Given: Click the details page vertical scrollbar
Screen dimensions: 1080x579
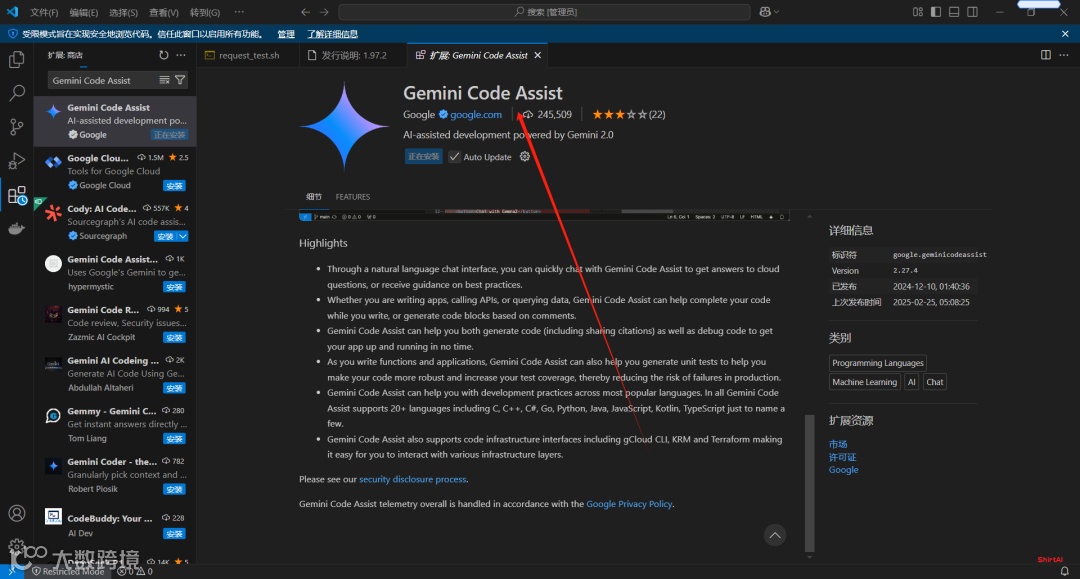Looking at the screenshot, I should [809, 482].
